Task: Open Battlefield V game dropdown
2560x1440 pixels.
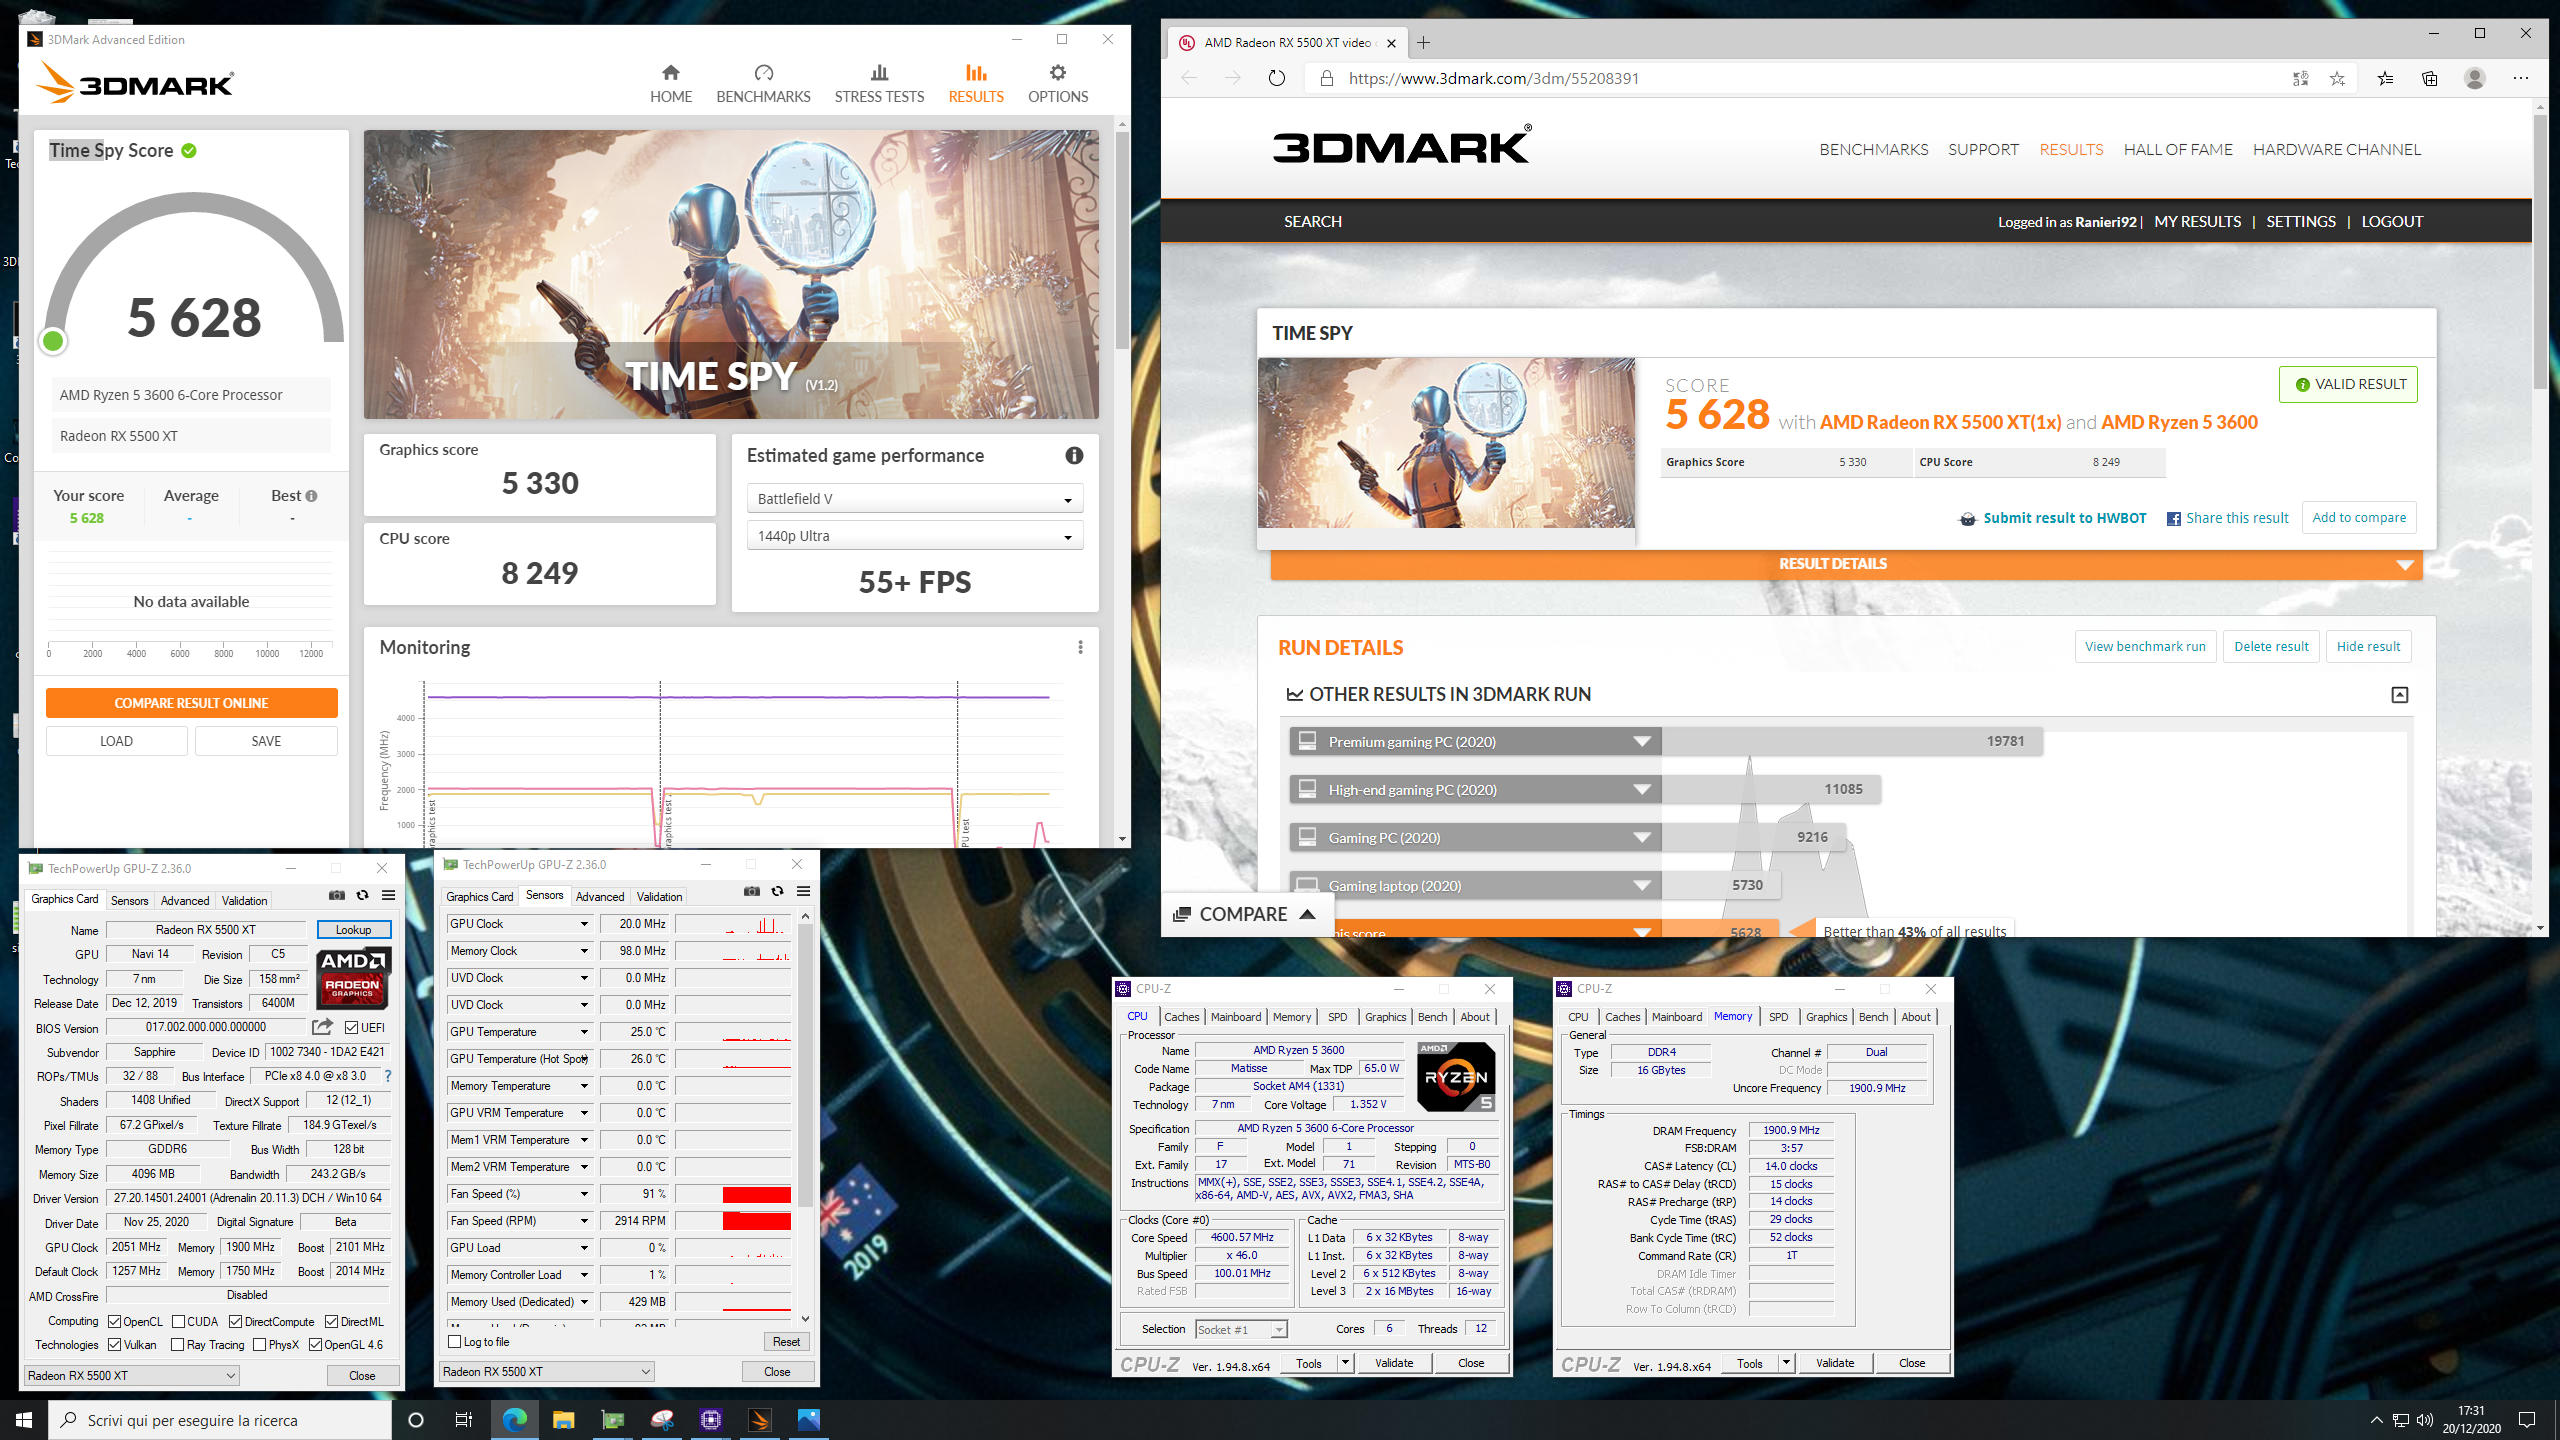Action: point(915,499)
